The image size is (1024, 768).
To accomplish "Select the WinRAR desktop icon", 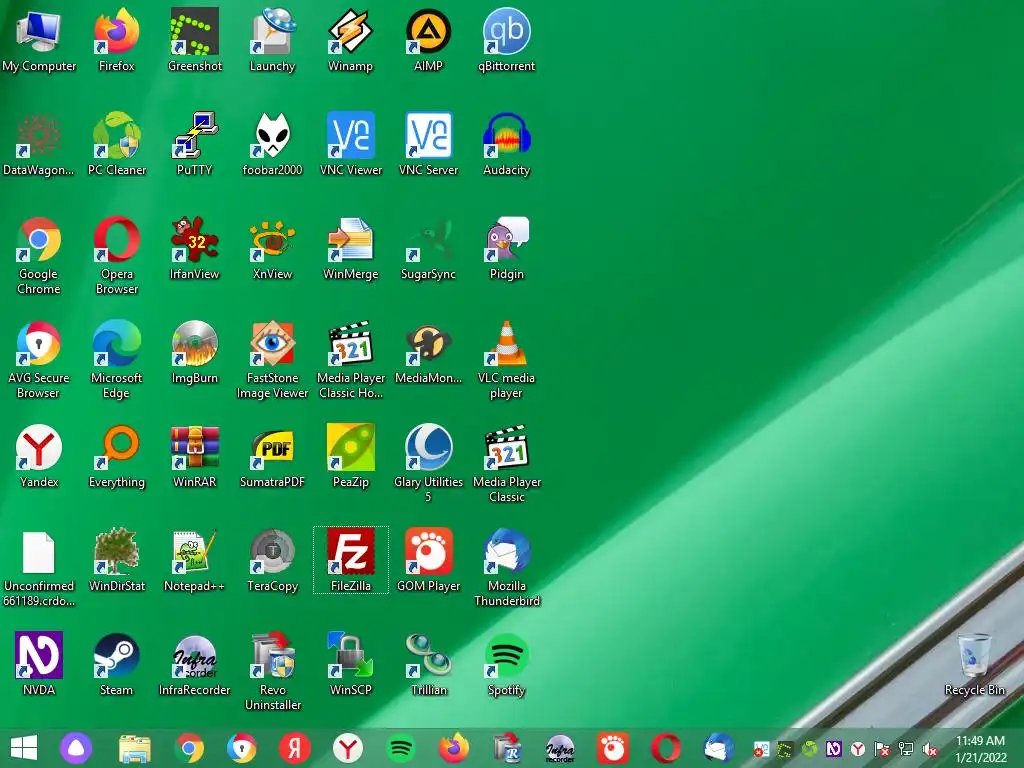I will coord(195,455).
